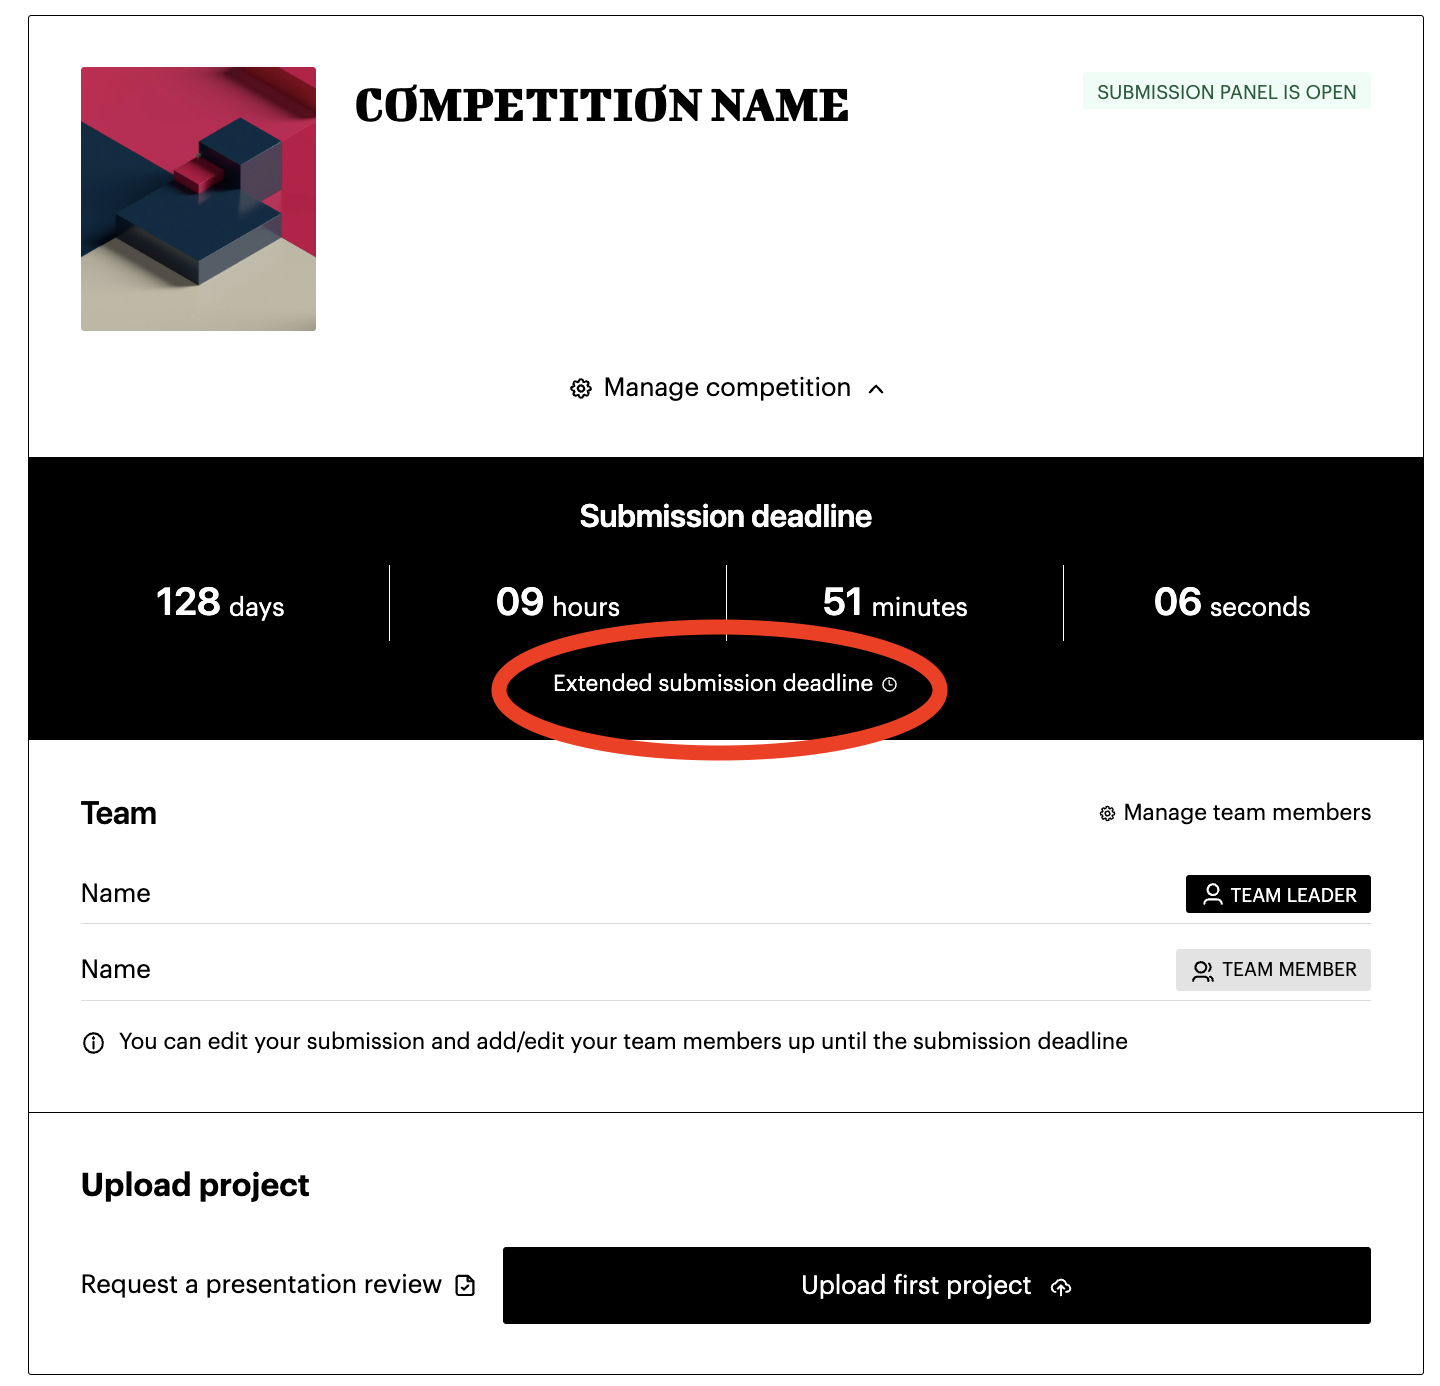This screenshot has width=1440, height=1386.
Task: Click the 128 days countdown value
Action: (x=220, y=603)
